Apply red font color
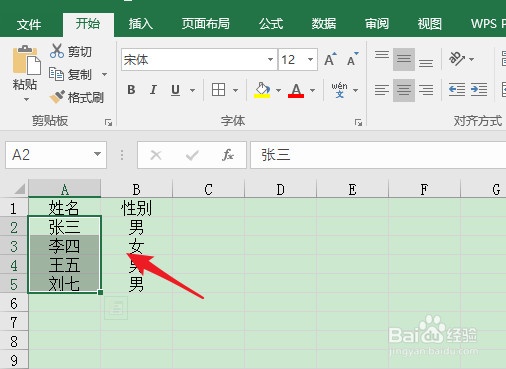The height and width of the screenshot is (369, 506). tap(296, 90)
